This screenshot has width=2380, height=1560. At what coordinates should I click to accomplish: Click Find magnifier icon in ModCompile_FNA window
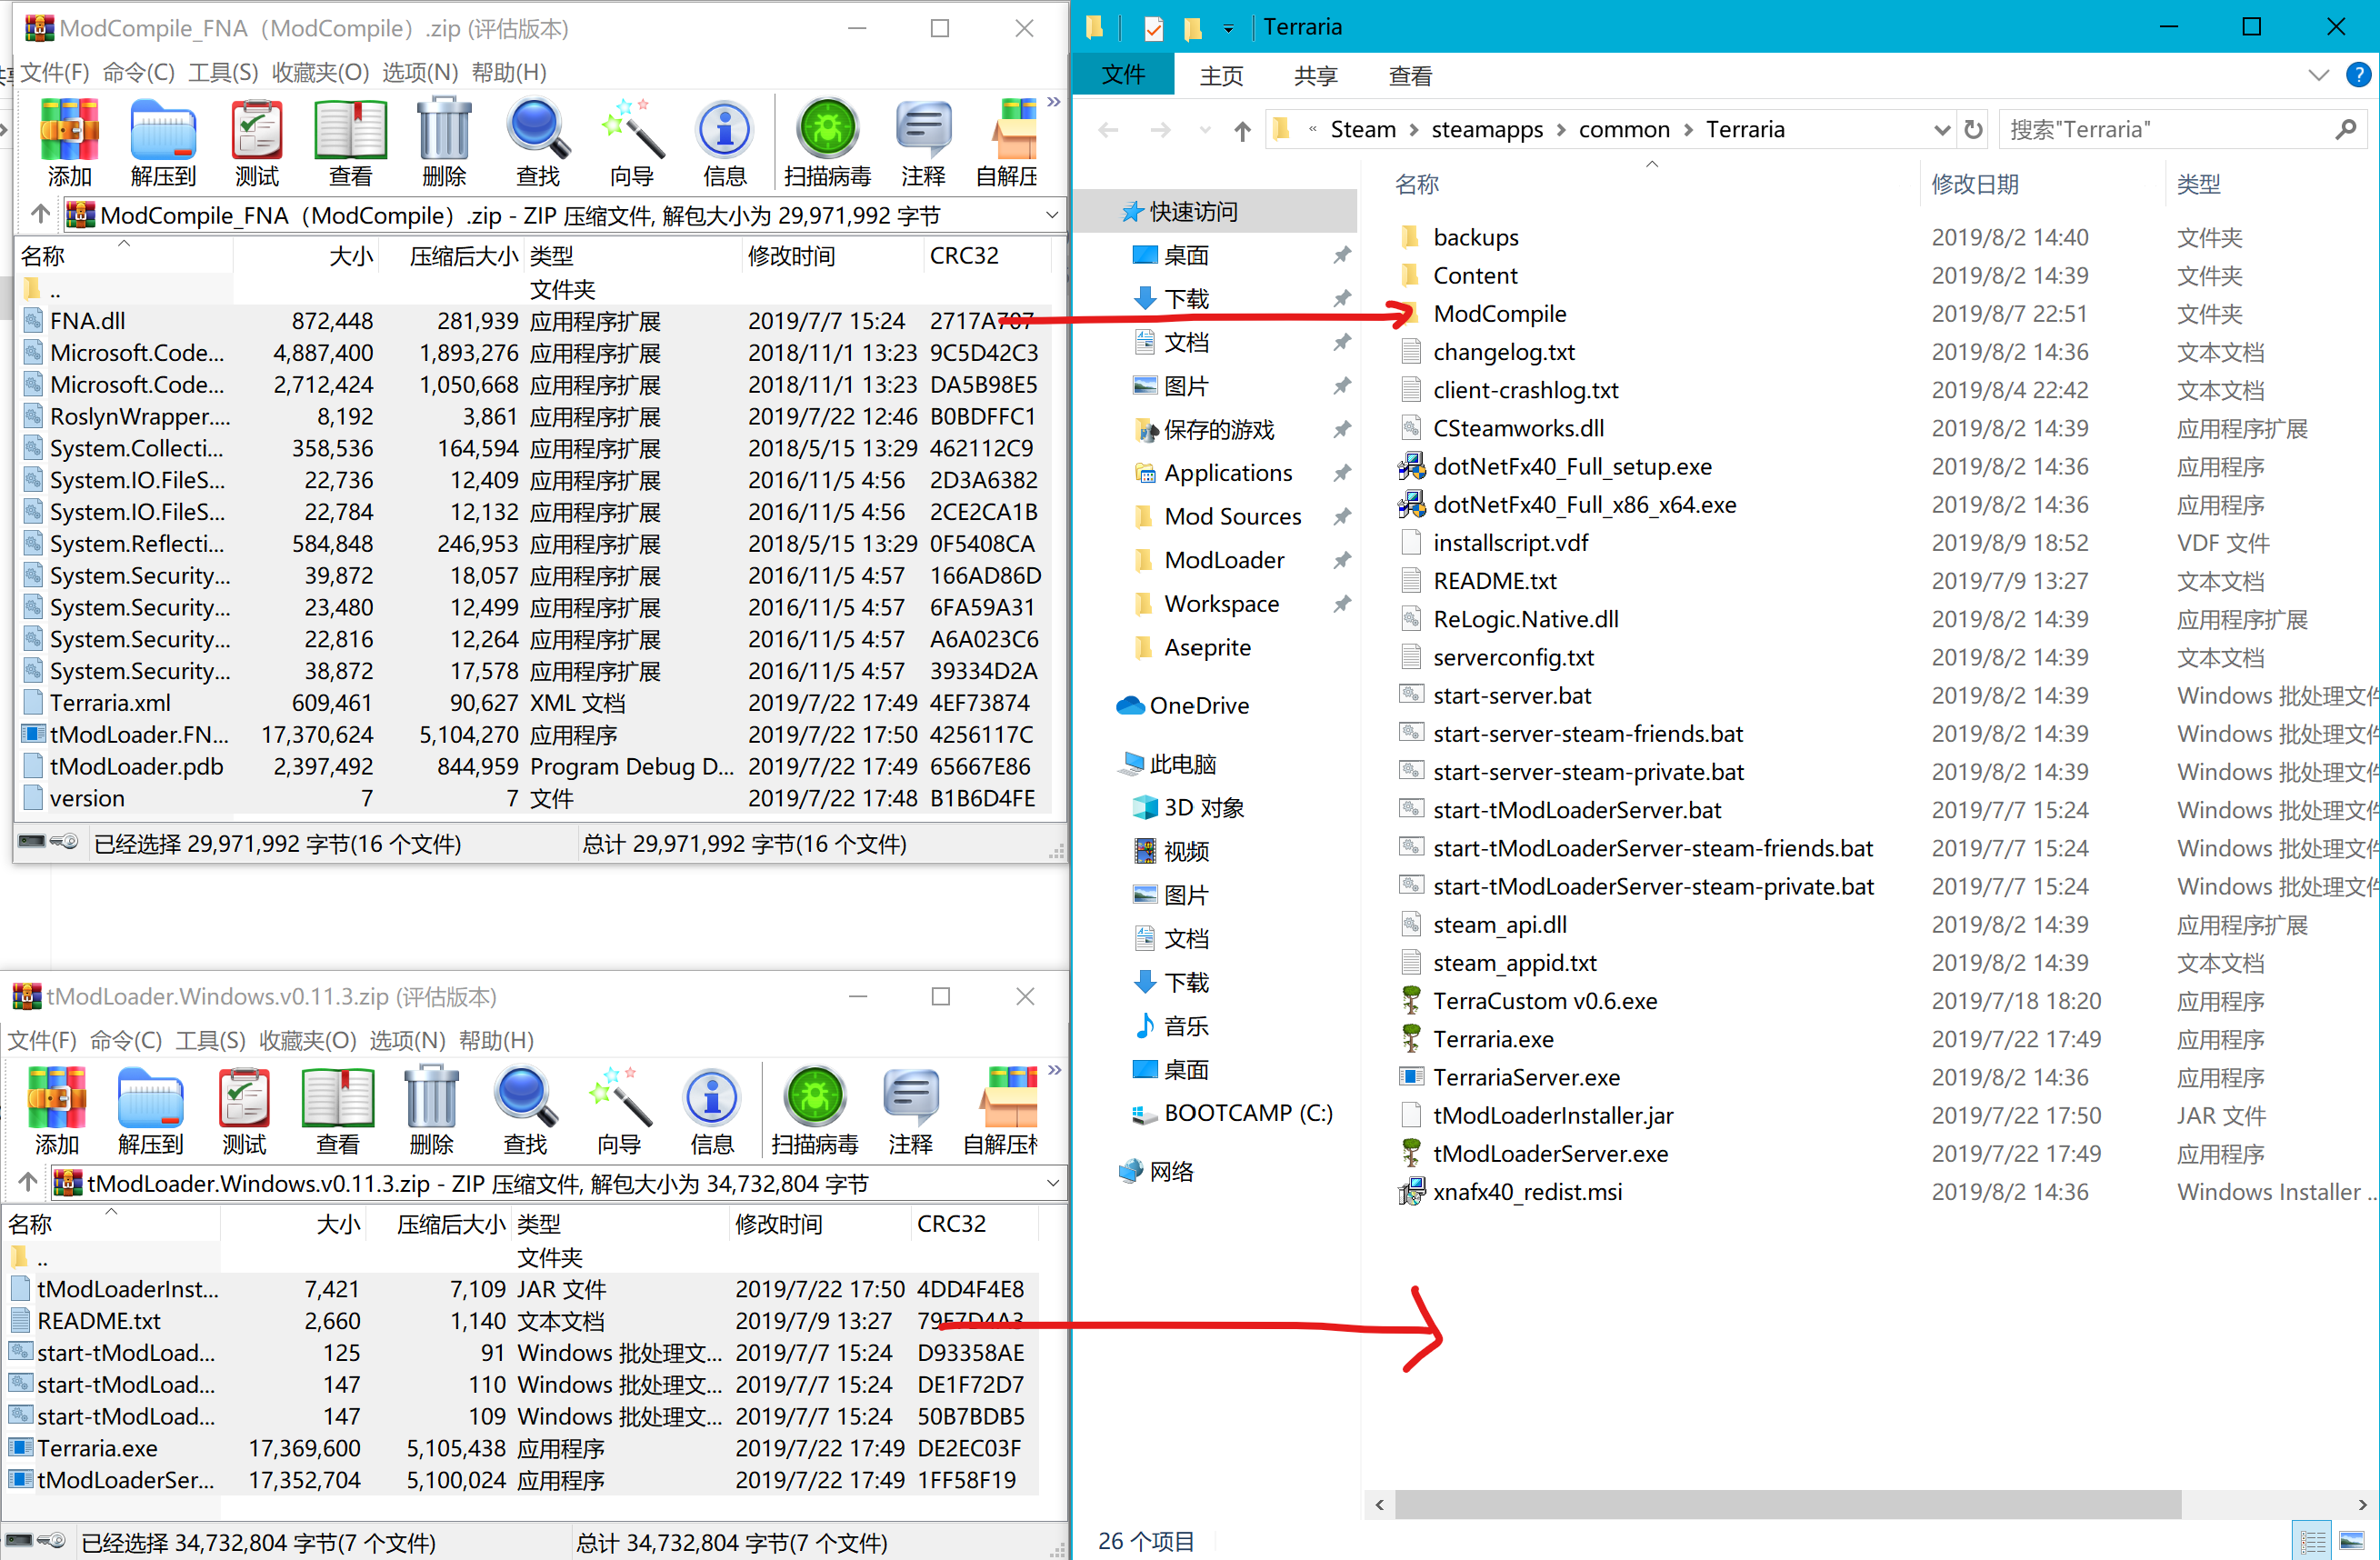click(538, 142)
